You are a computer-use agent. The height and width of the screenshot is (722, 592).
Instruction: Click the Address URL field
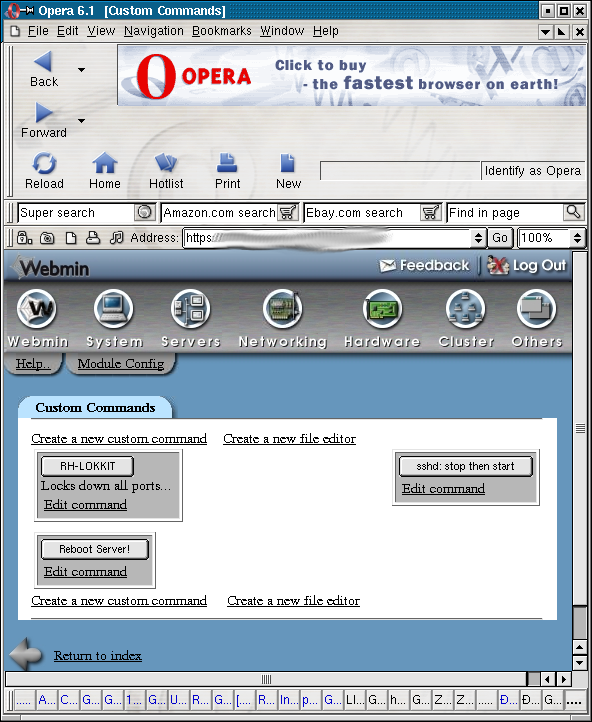point(327,238)
